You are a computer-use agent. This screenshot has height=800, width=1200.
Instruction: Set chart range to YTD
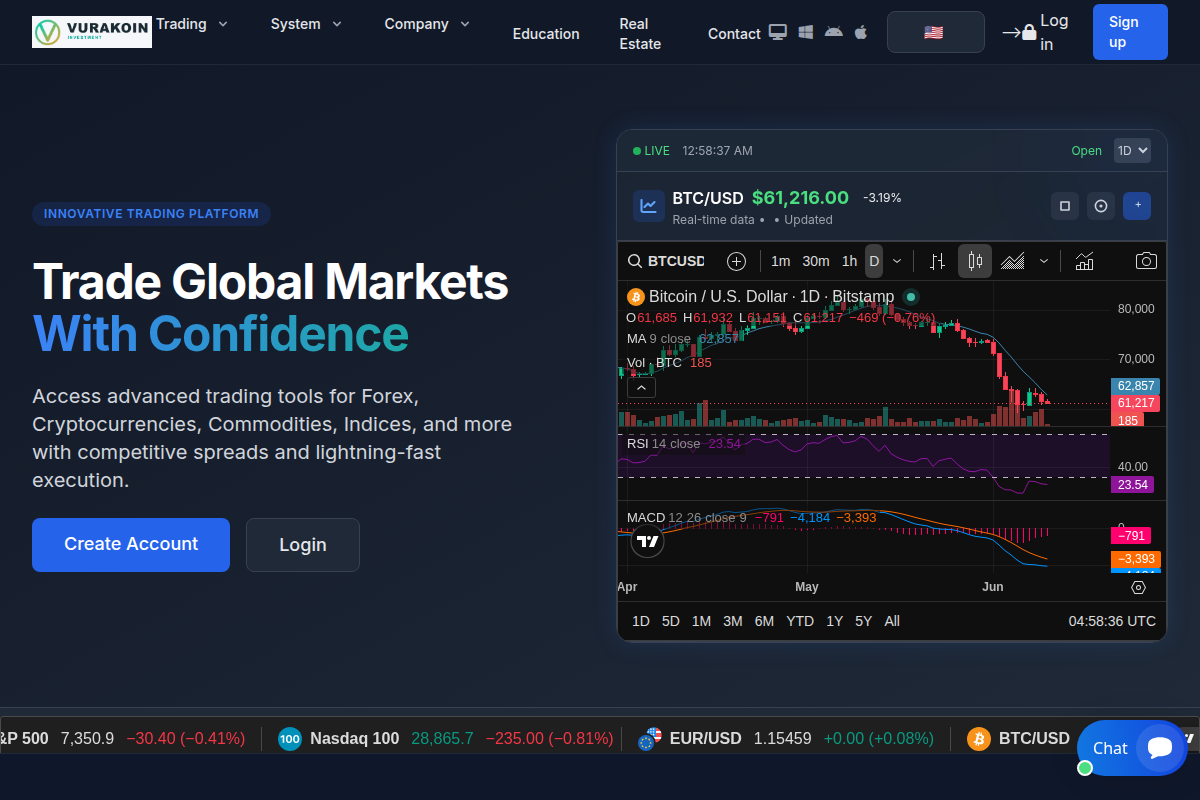[x=800, y=621]
